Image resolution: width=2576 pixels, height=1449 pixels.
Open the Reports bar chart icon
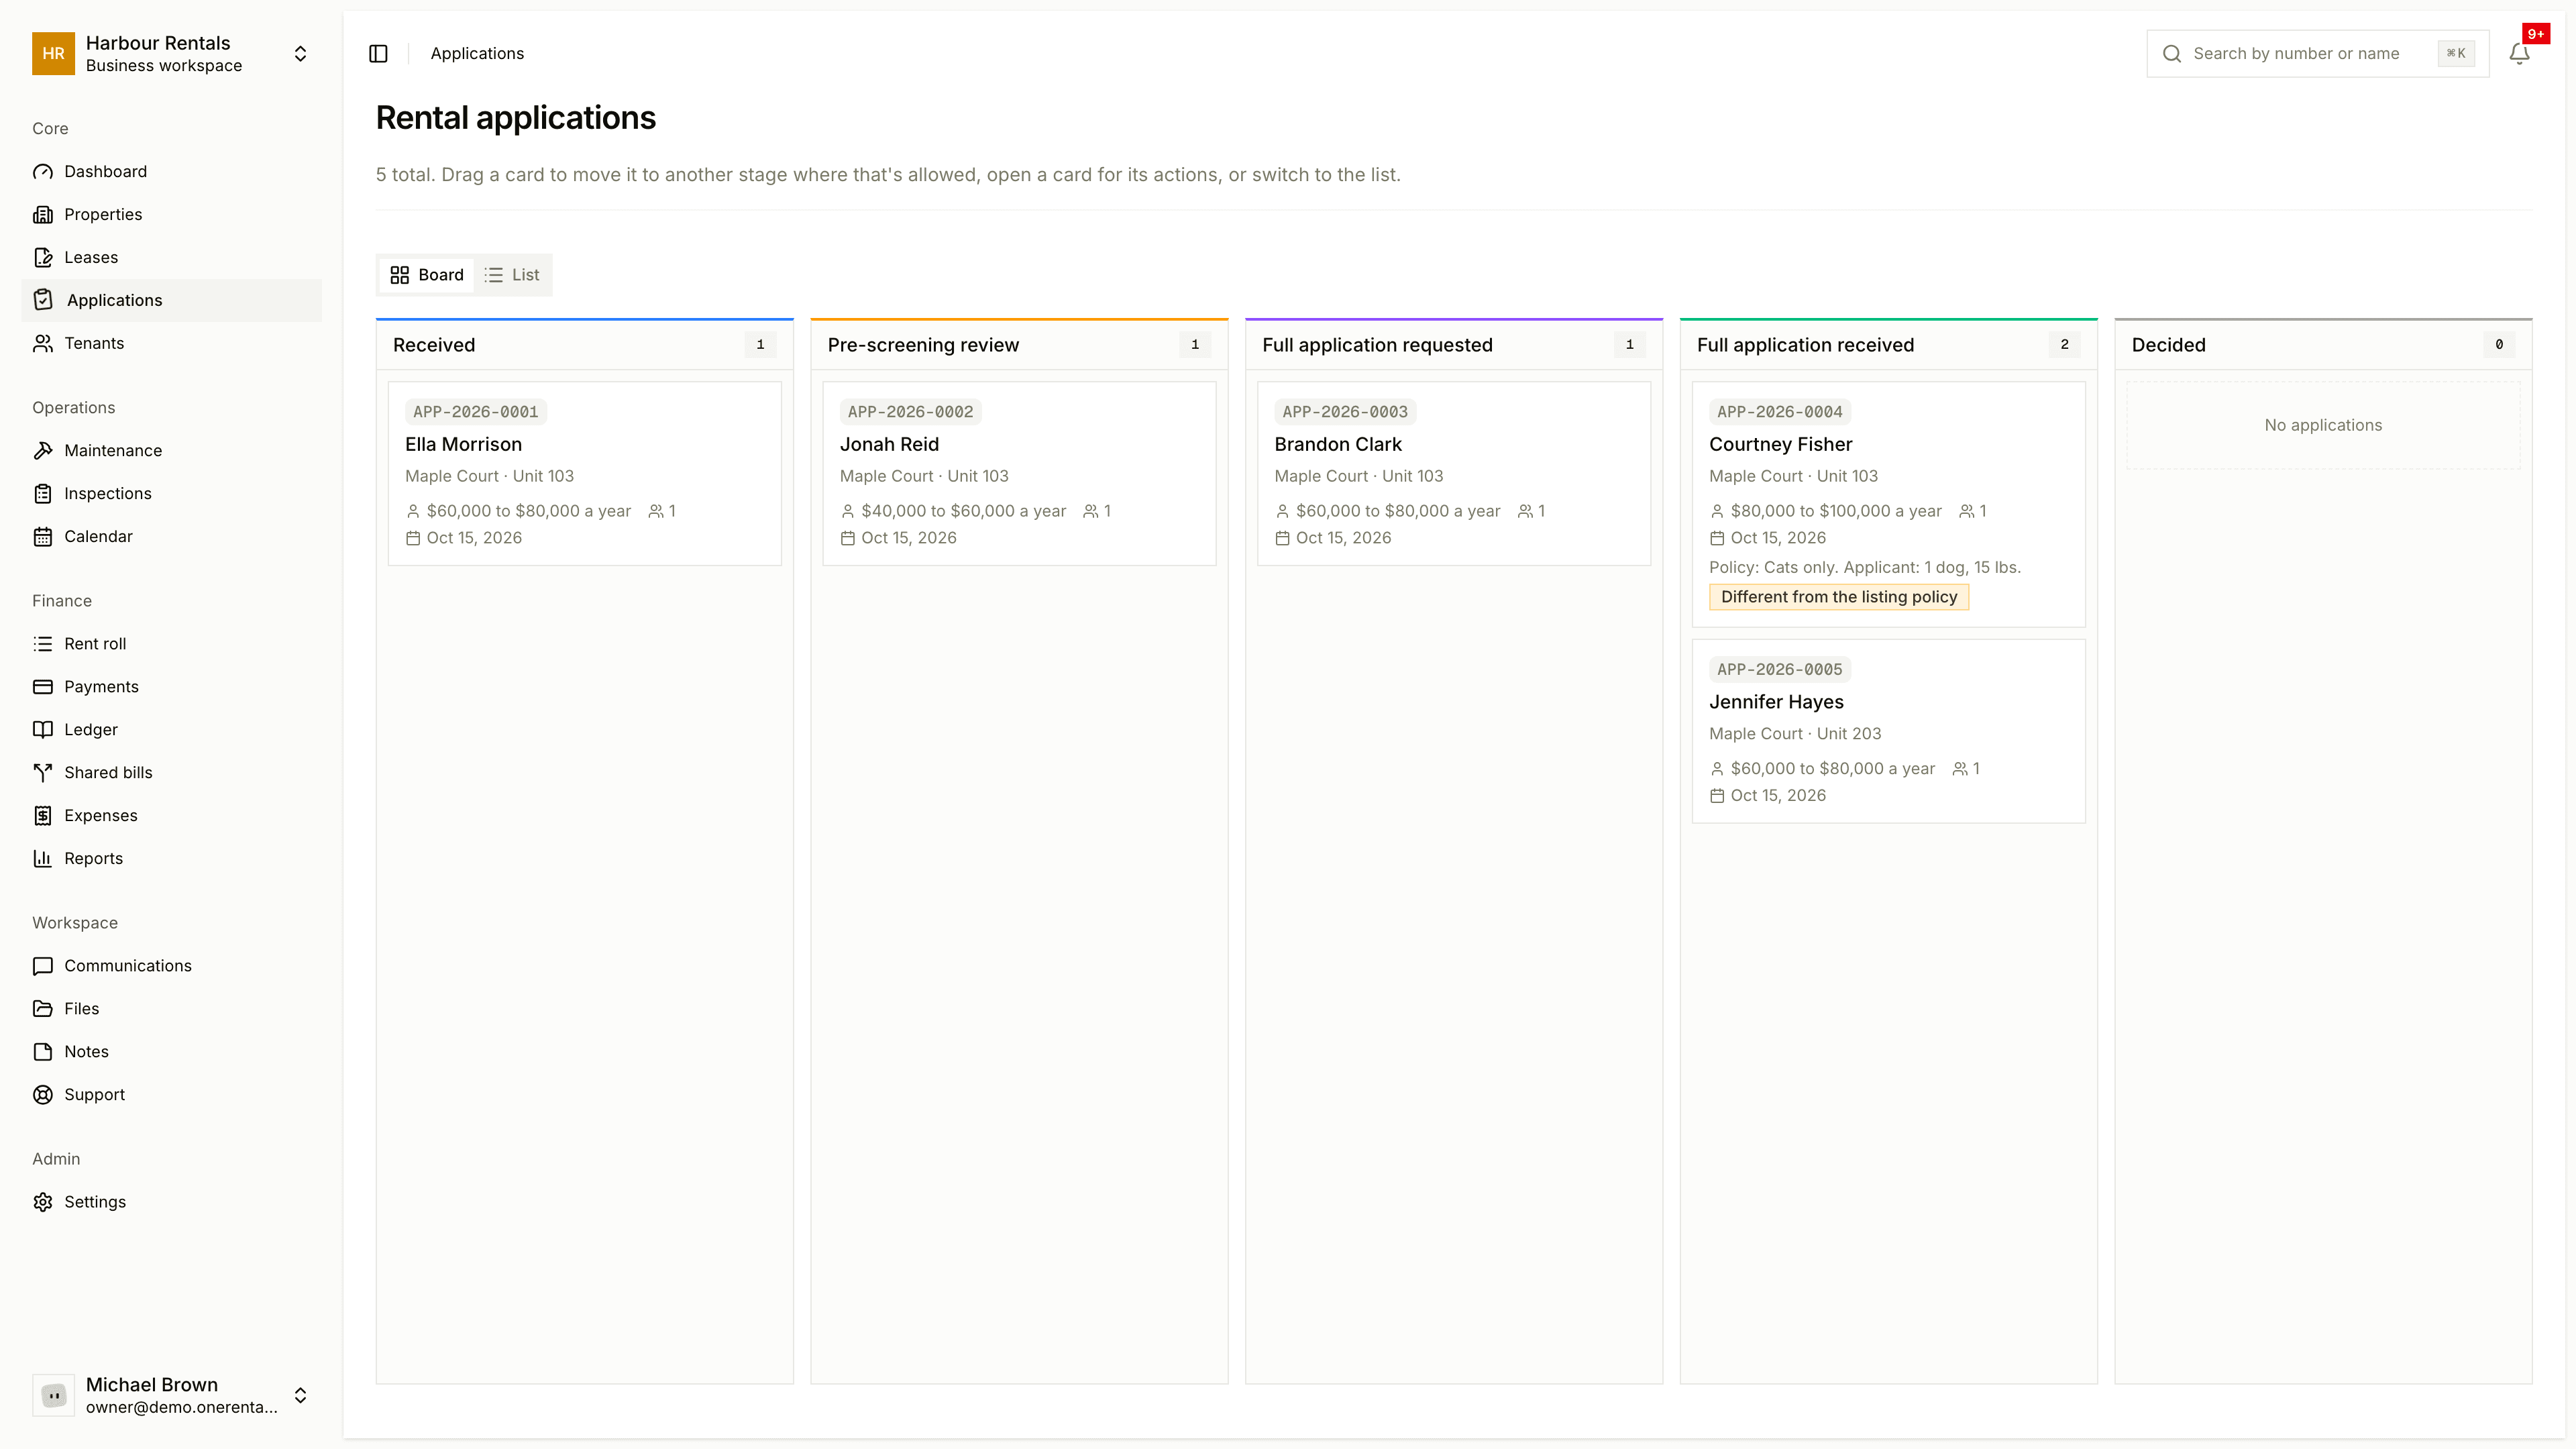tap(42, 859)
